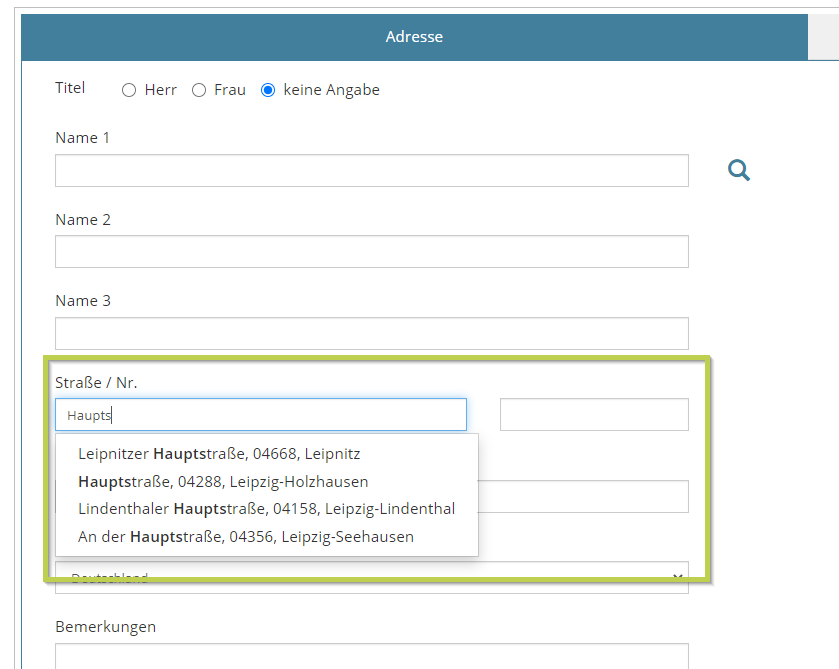839x669 pixels.
Task: Open the Adresse tab
Action: [414, 37]
